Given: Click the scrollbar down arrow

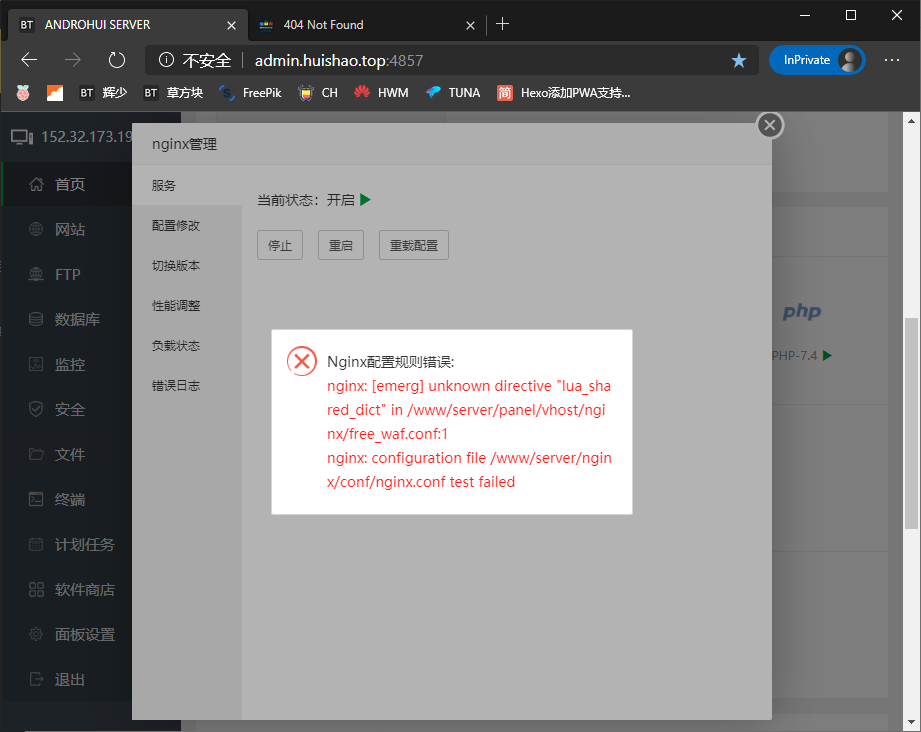Looking at the screenshot, I should [x=911, y=722].
